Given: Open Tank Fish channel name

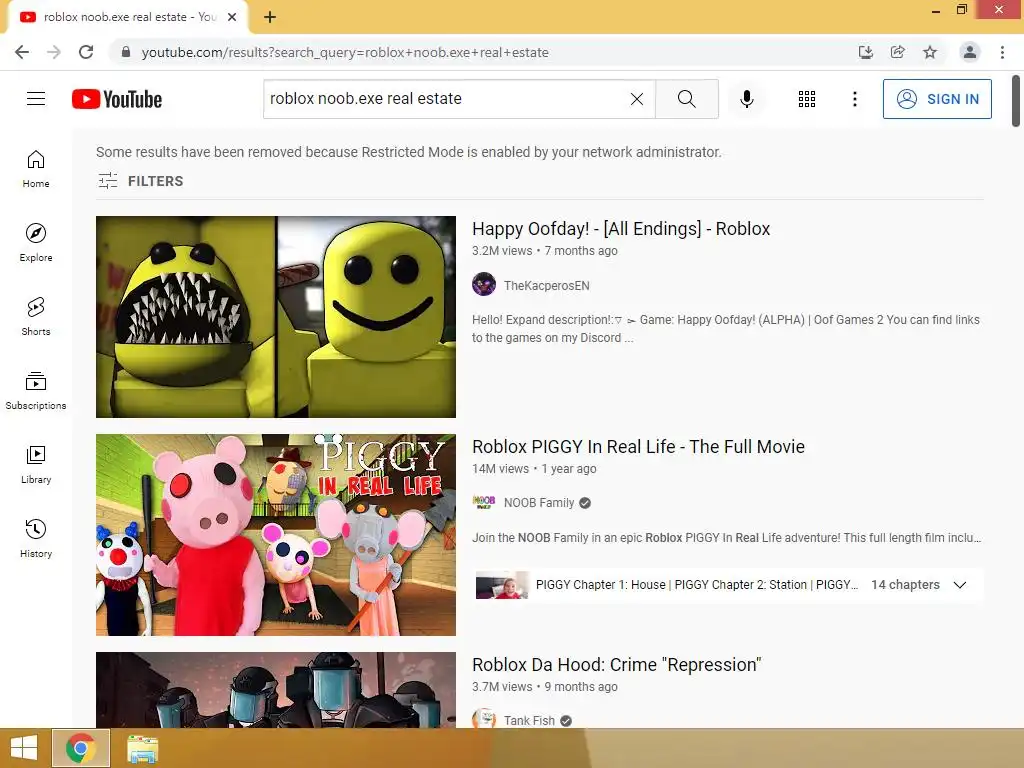Looking at the screenshot, I should (x=529, y=720).
